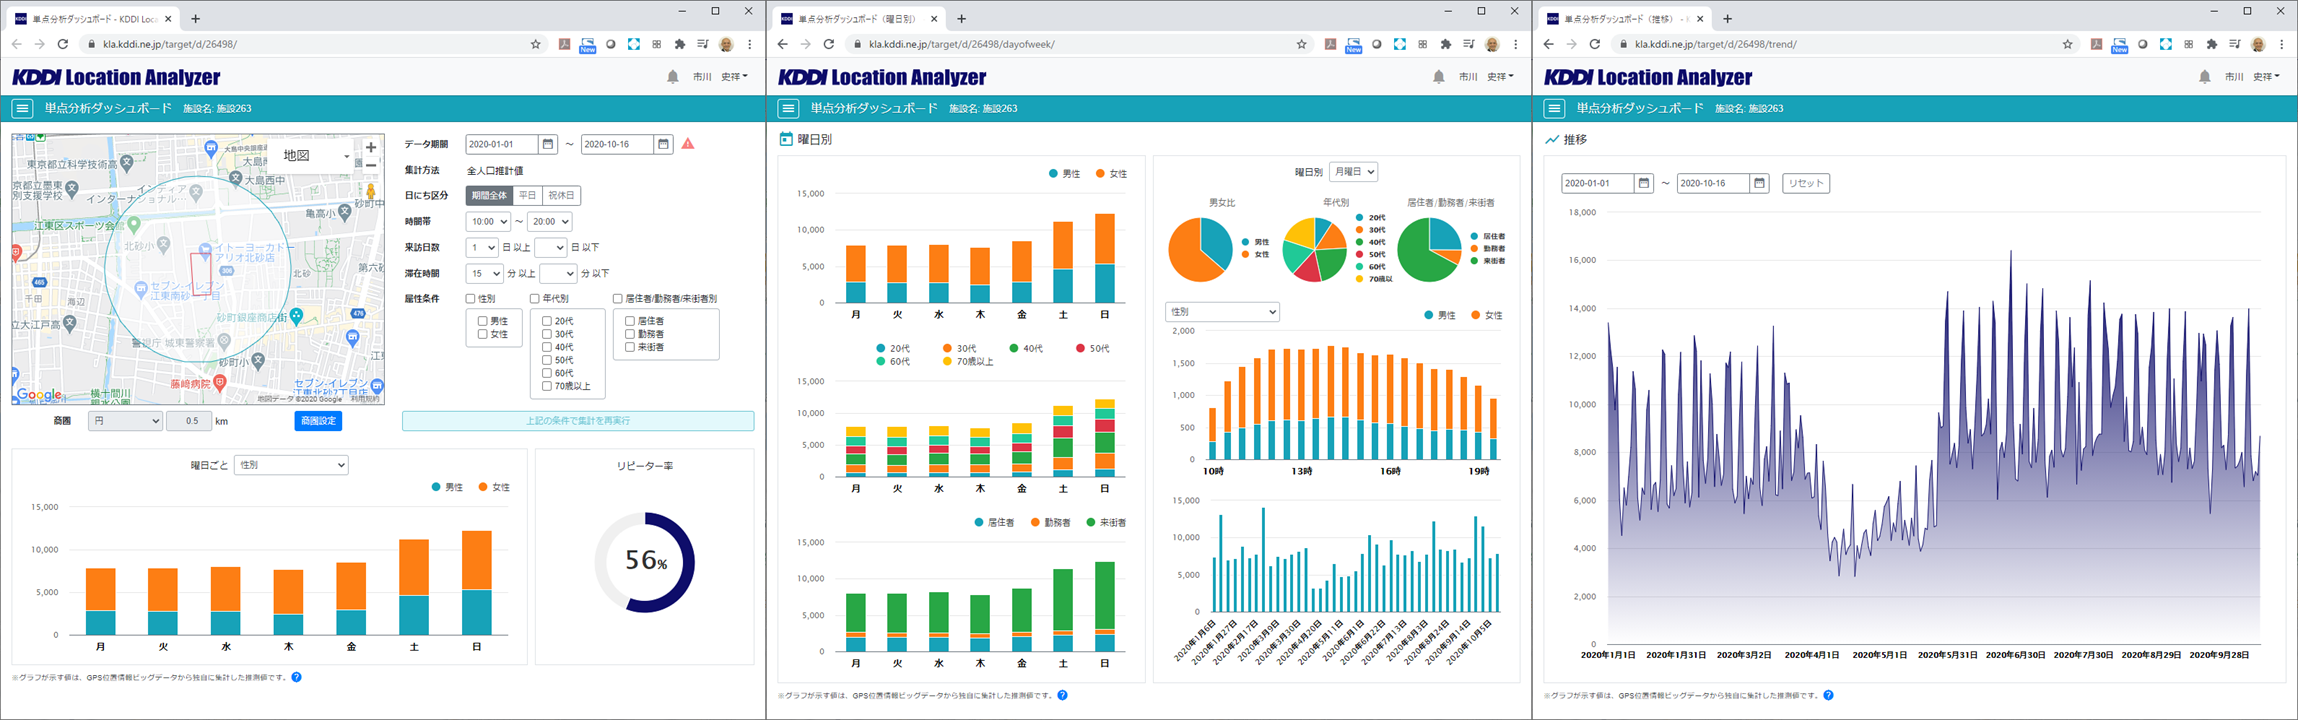2298x720 pixels.
Task: Open calendar picker for trend end date
Action: tap(1759, 183)
